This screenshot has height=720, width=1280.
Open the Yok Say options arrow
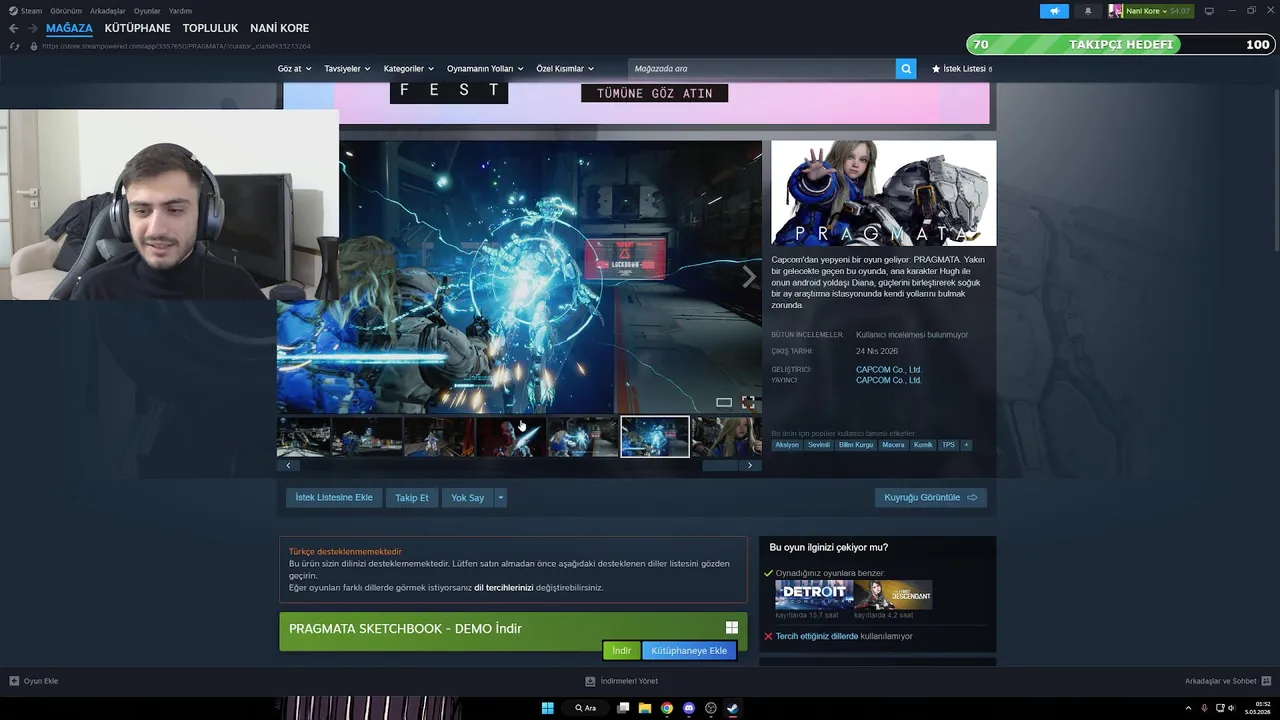tap(501, 497)
